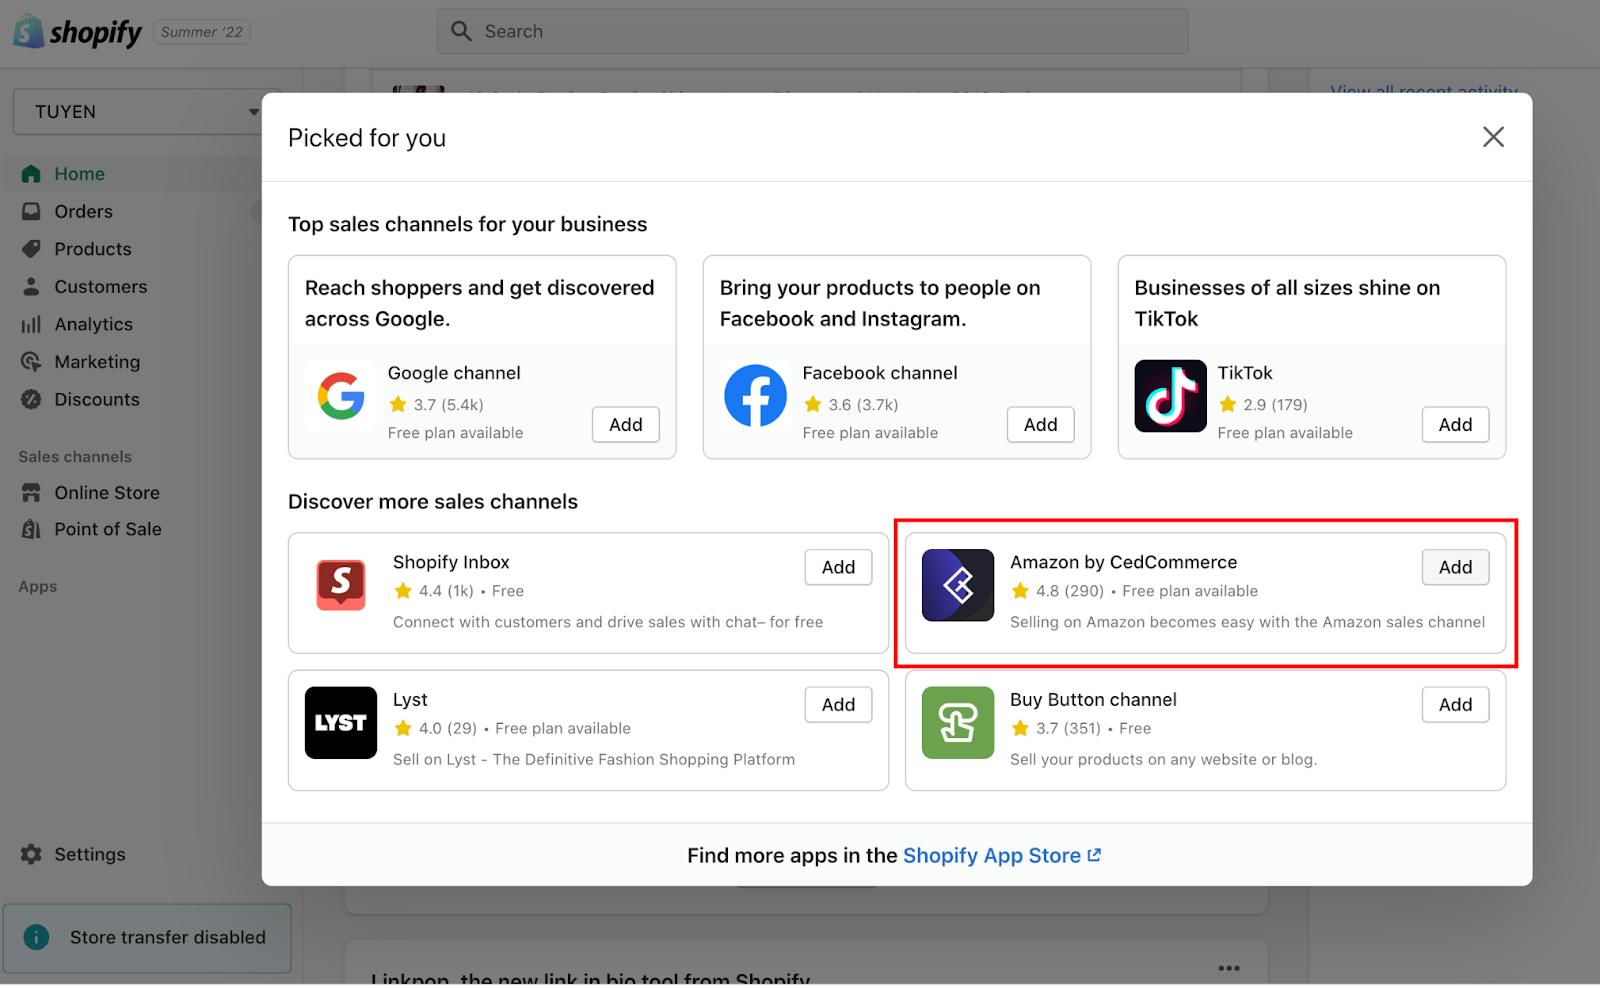Open the TUYEN store switcher dropdown
This screenshot has width=1600, height=988.
coord(140,112)
